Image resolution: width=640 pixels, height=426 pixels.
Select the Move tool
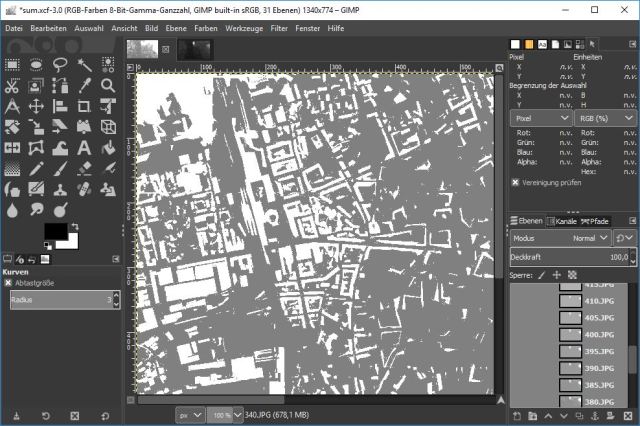[x=36, y=106]
